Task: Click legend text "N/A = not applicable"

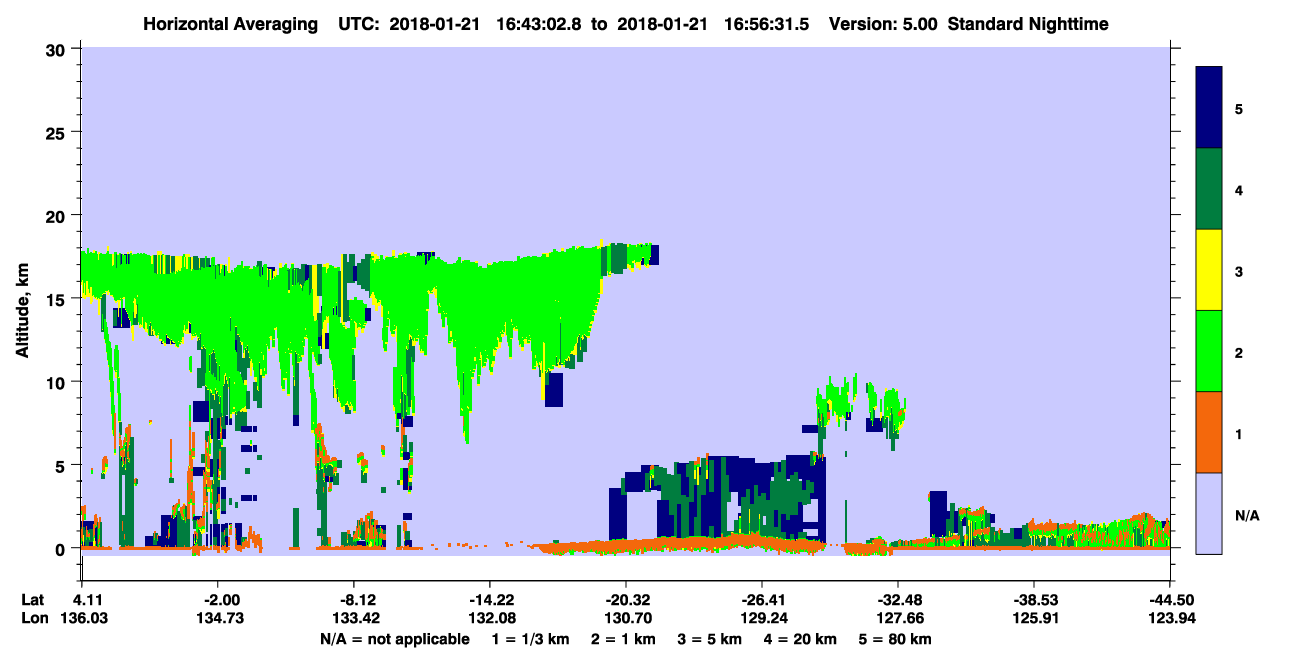Action: click(394, 638)
